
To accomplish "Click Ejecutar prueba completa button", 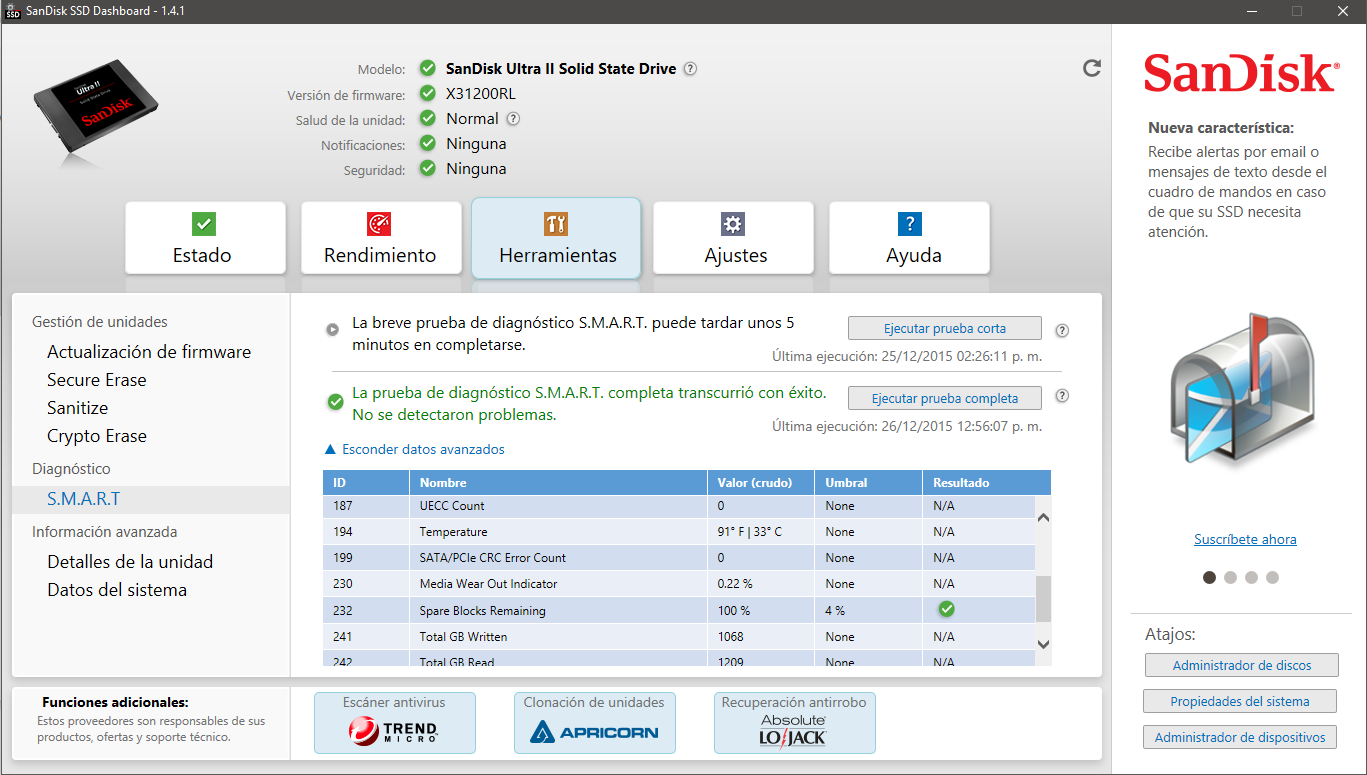I will 945,398.
